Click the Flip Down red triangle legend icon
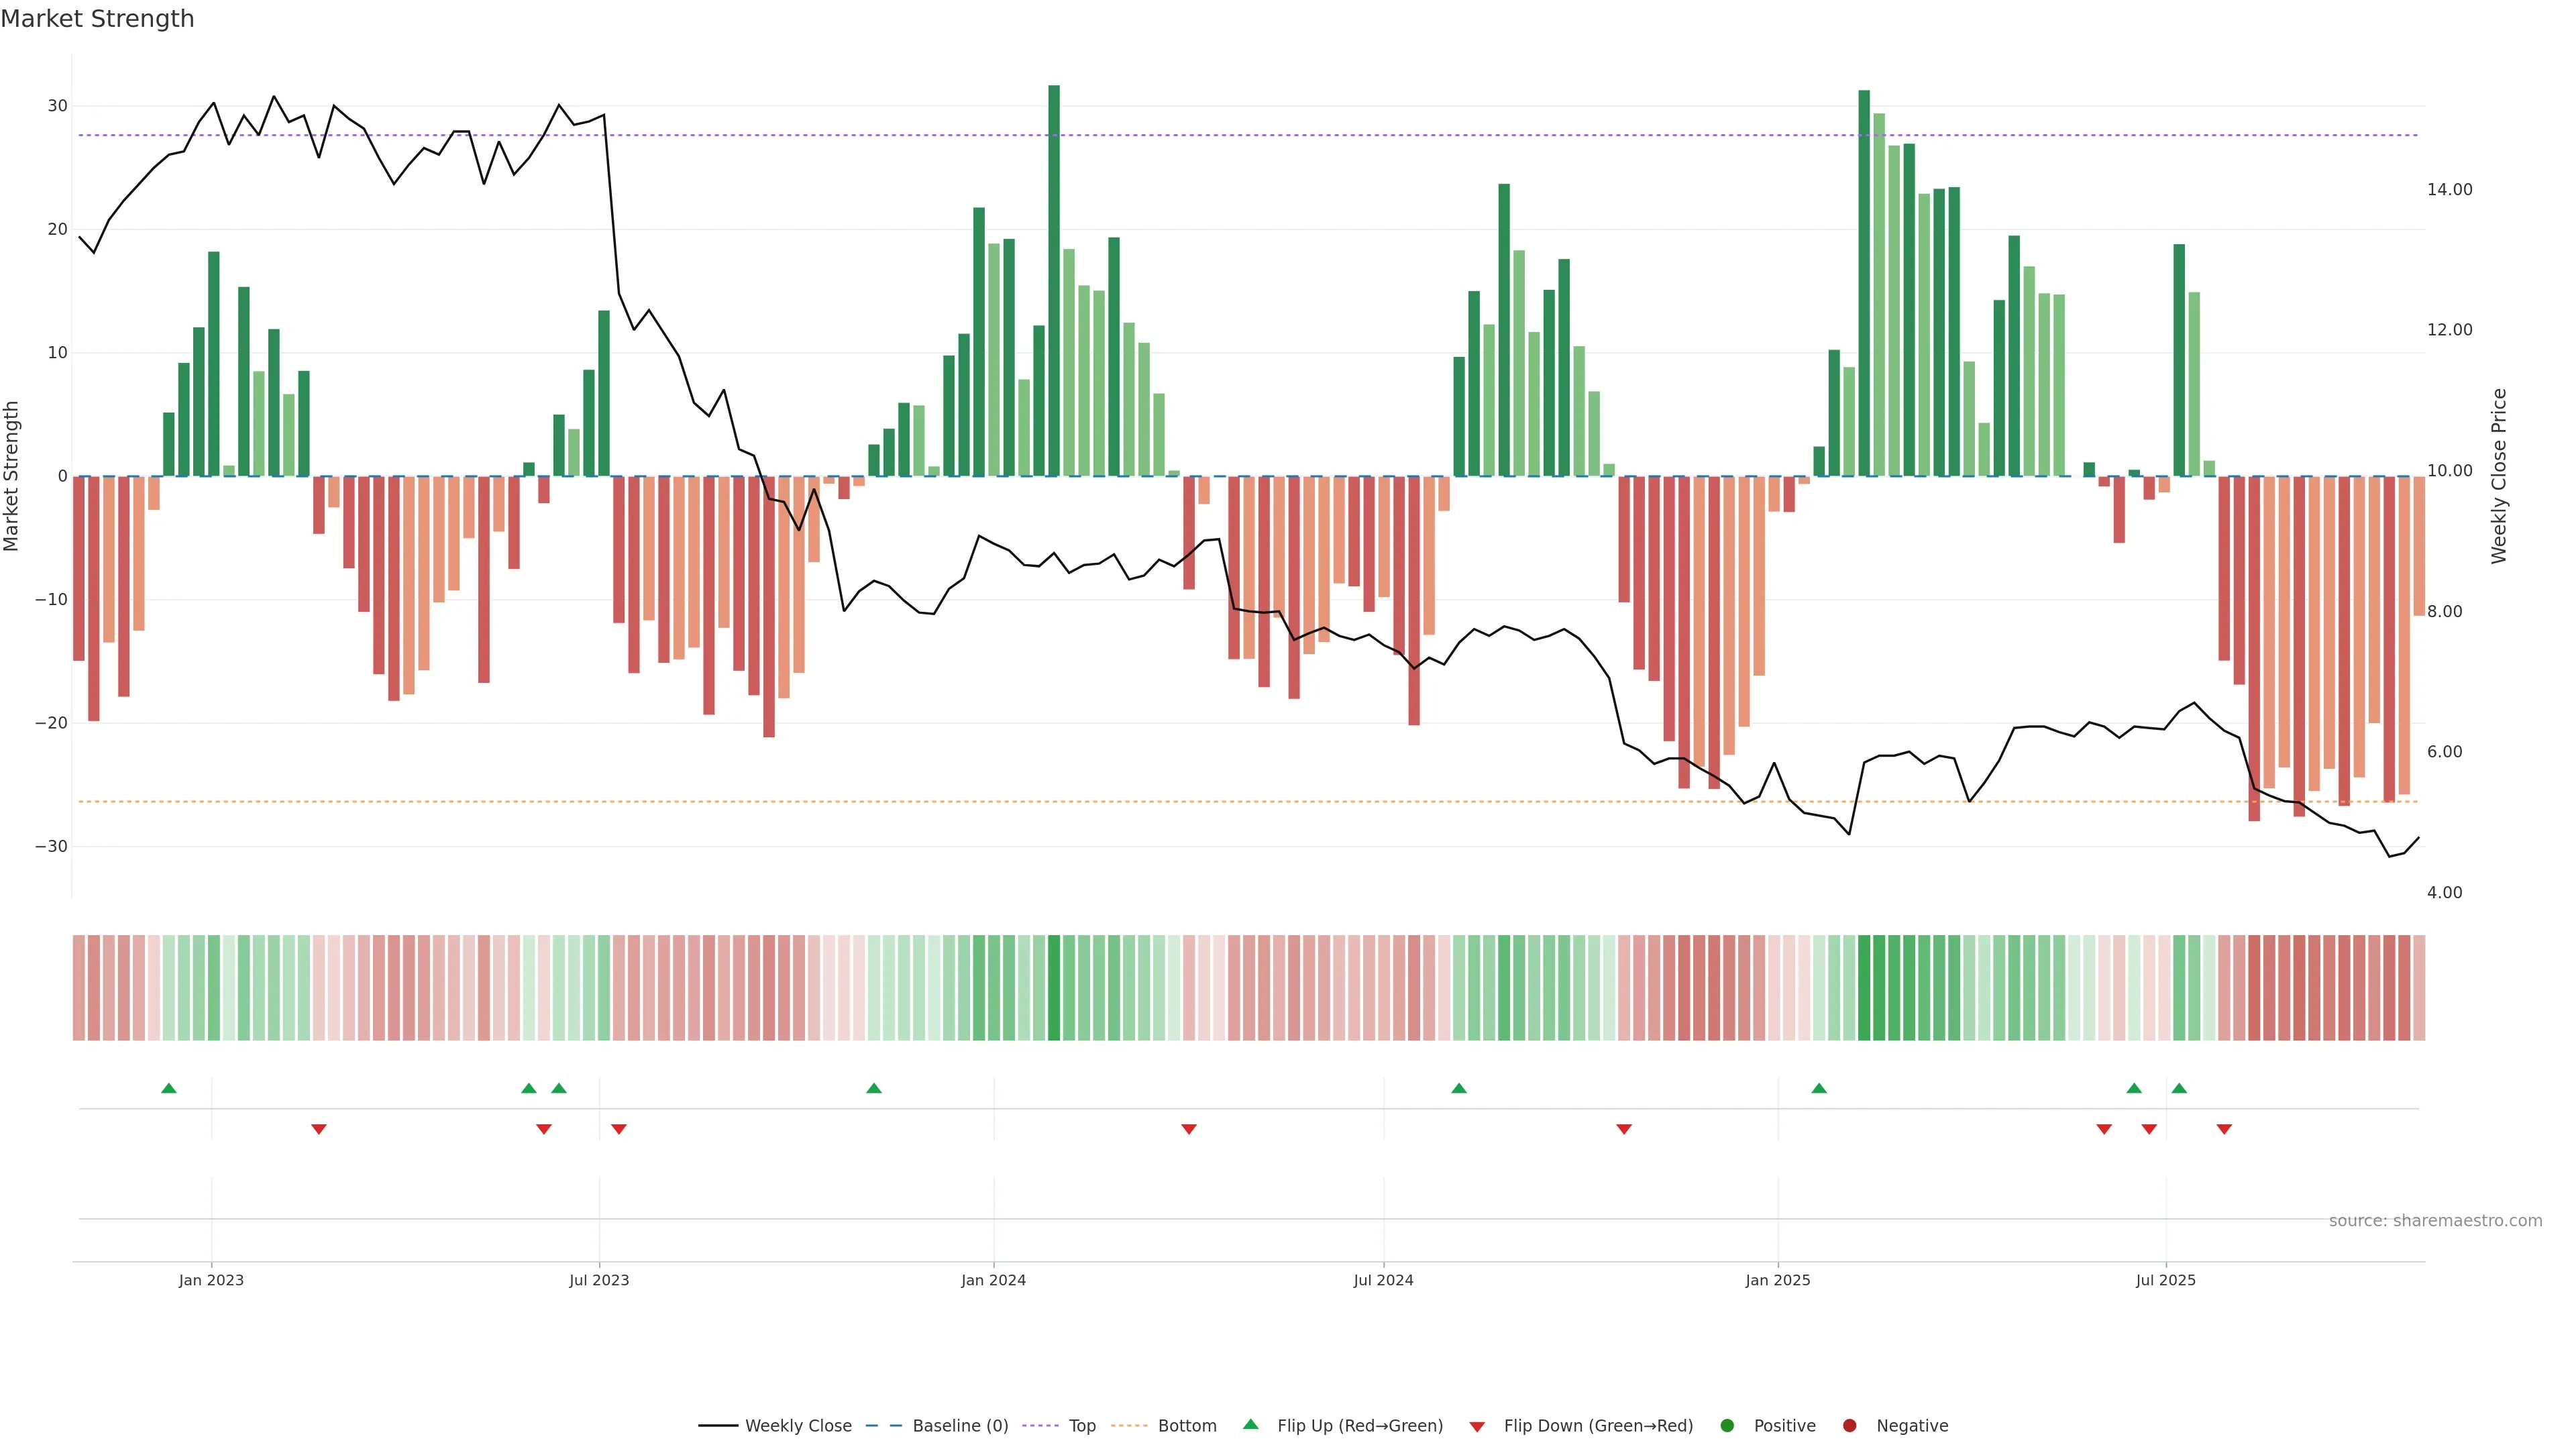2576x1449 pixels. (x=1477, y=1427)
